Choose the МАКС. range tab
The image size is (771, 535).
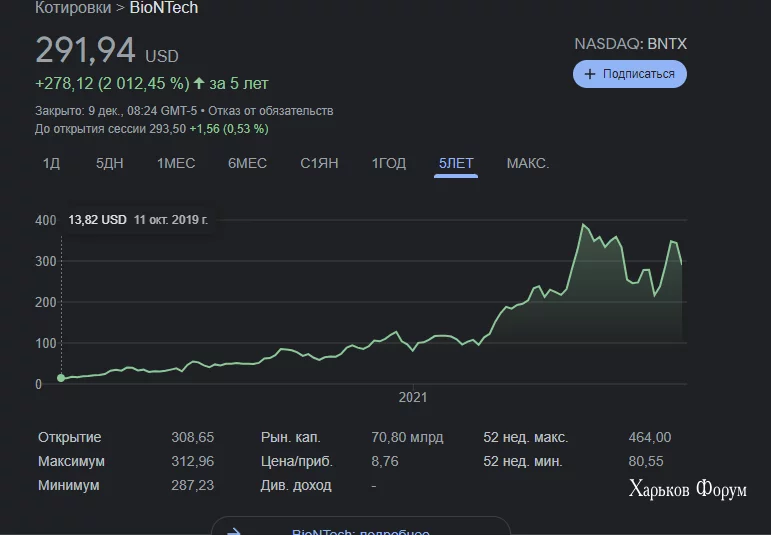528,163
